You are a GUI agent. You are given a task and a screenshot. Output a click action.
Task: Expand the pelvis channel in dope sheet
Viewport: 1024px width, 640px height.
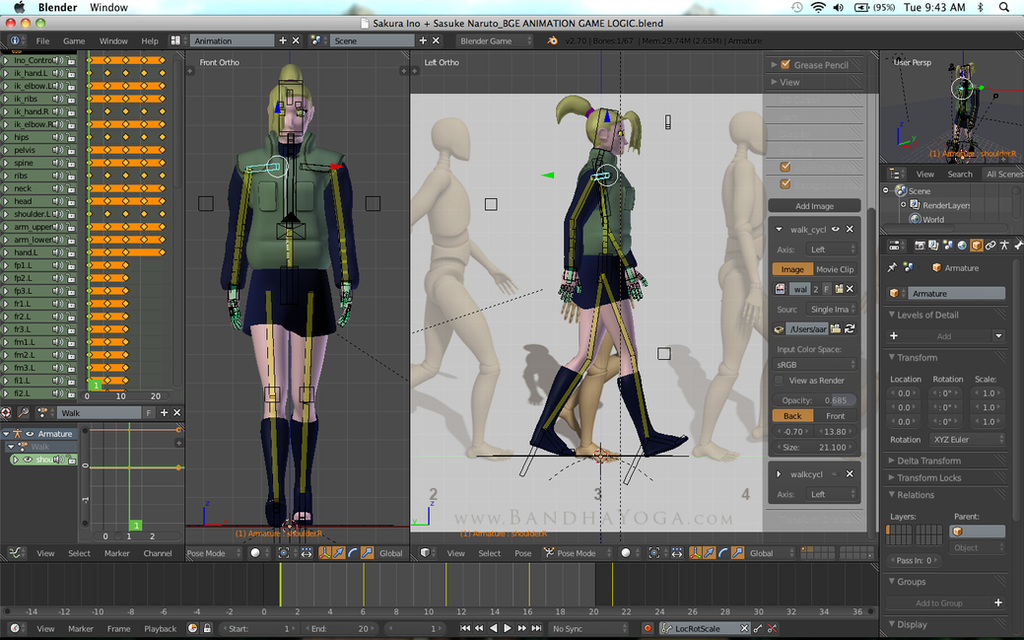coord(6,150)
